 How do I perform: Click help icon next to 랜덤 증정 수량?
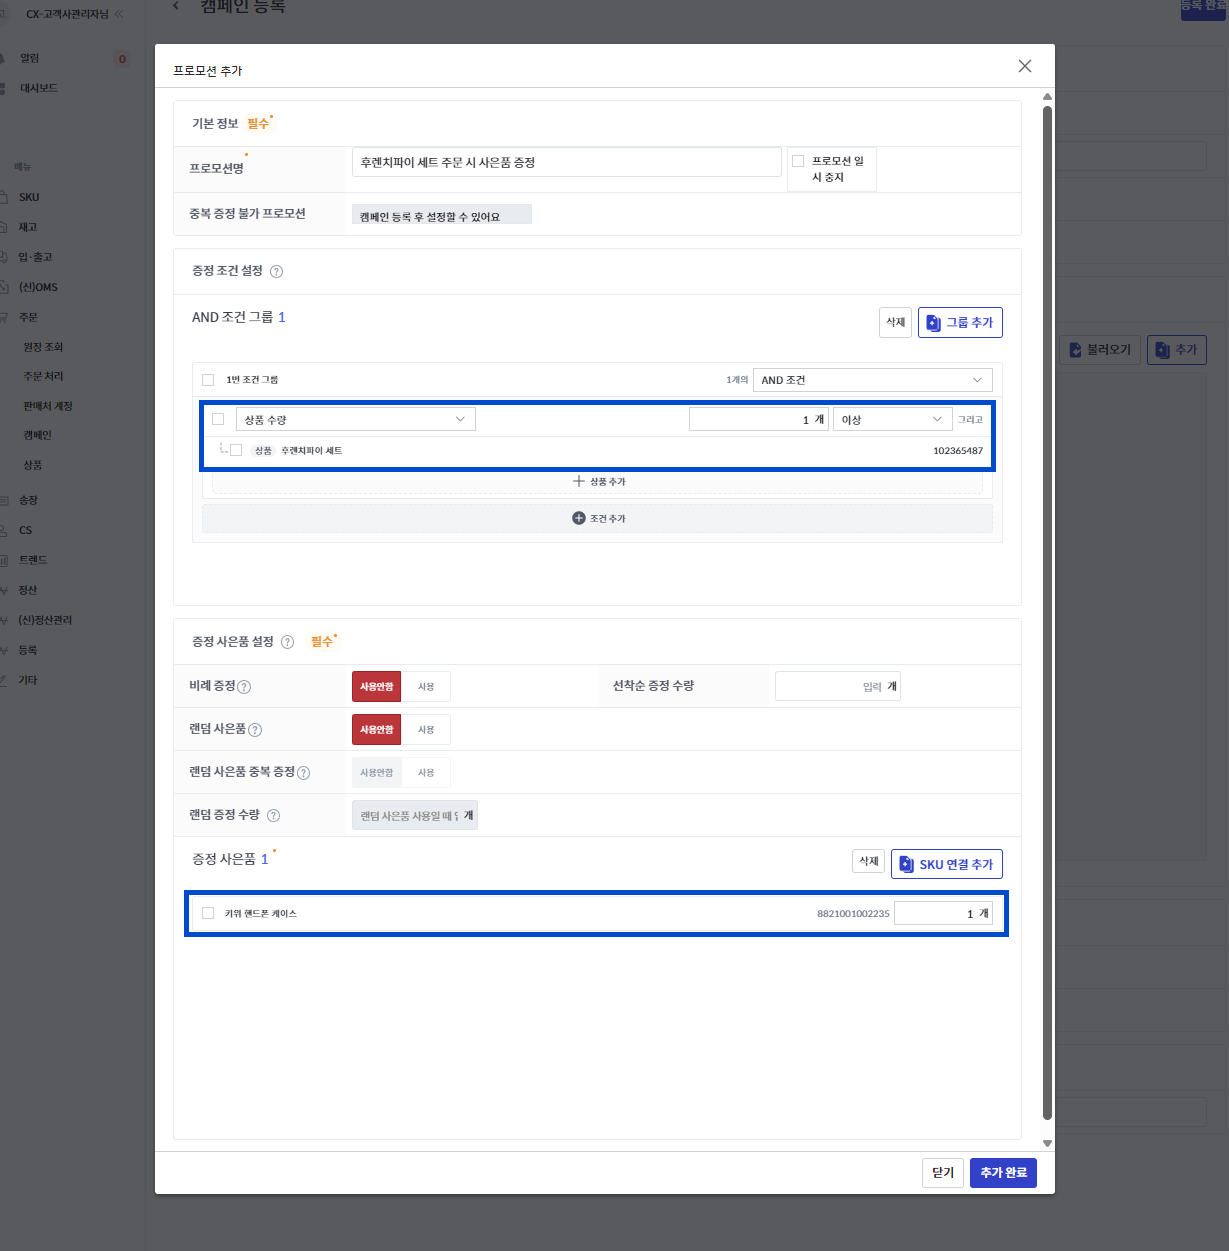pos(274,816)
